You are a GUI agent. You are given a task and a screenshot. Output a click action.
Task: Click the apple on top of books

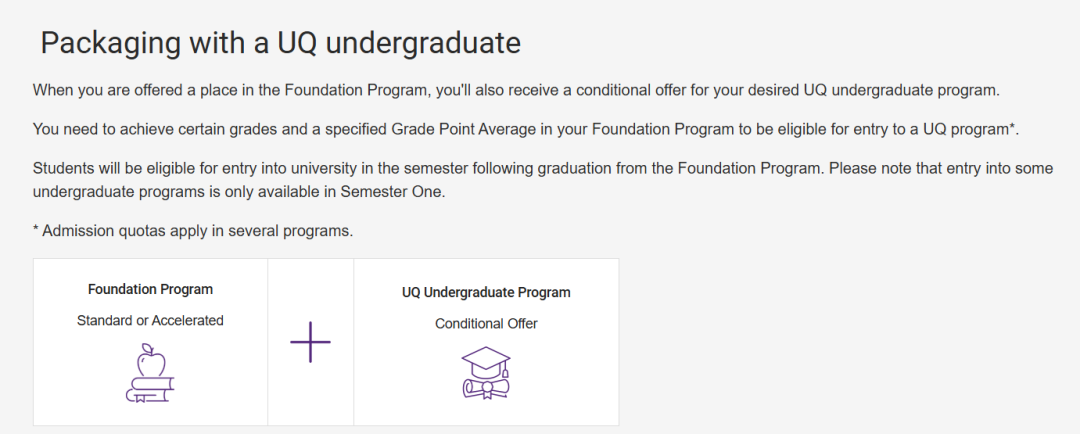point(150,360)
